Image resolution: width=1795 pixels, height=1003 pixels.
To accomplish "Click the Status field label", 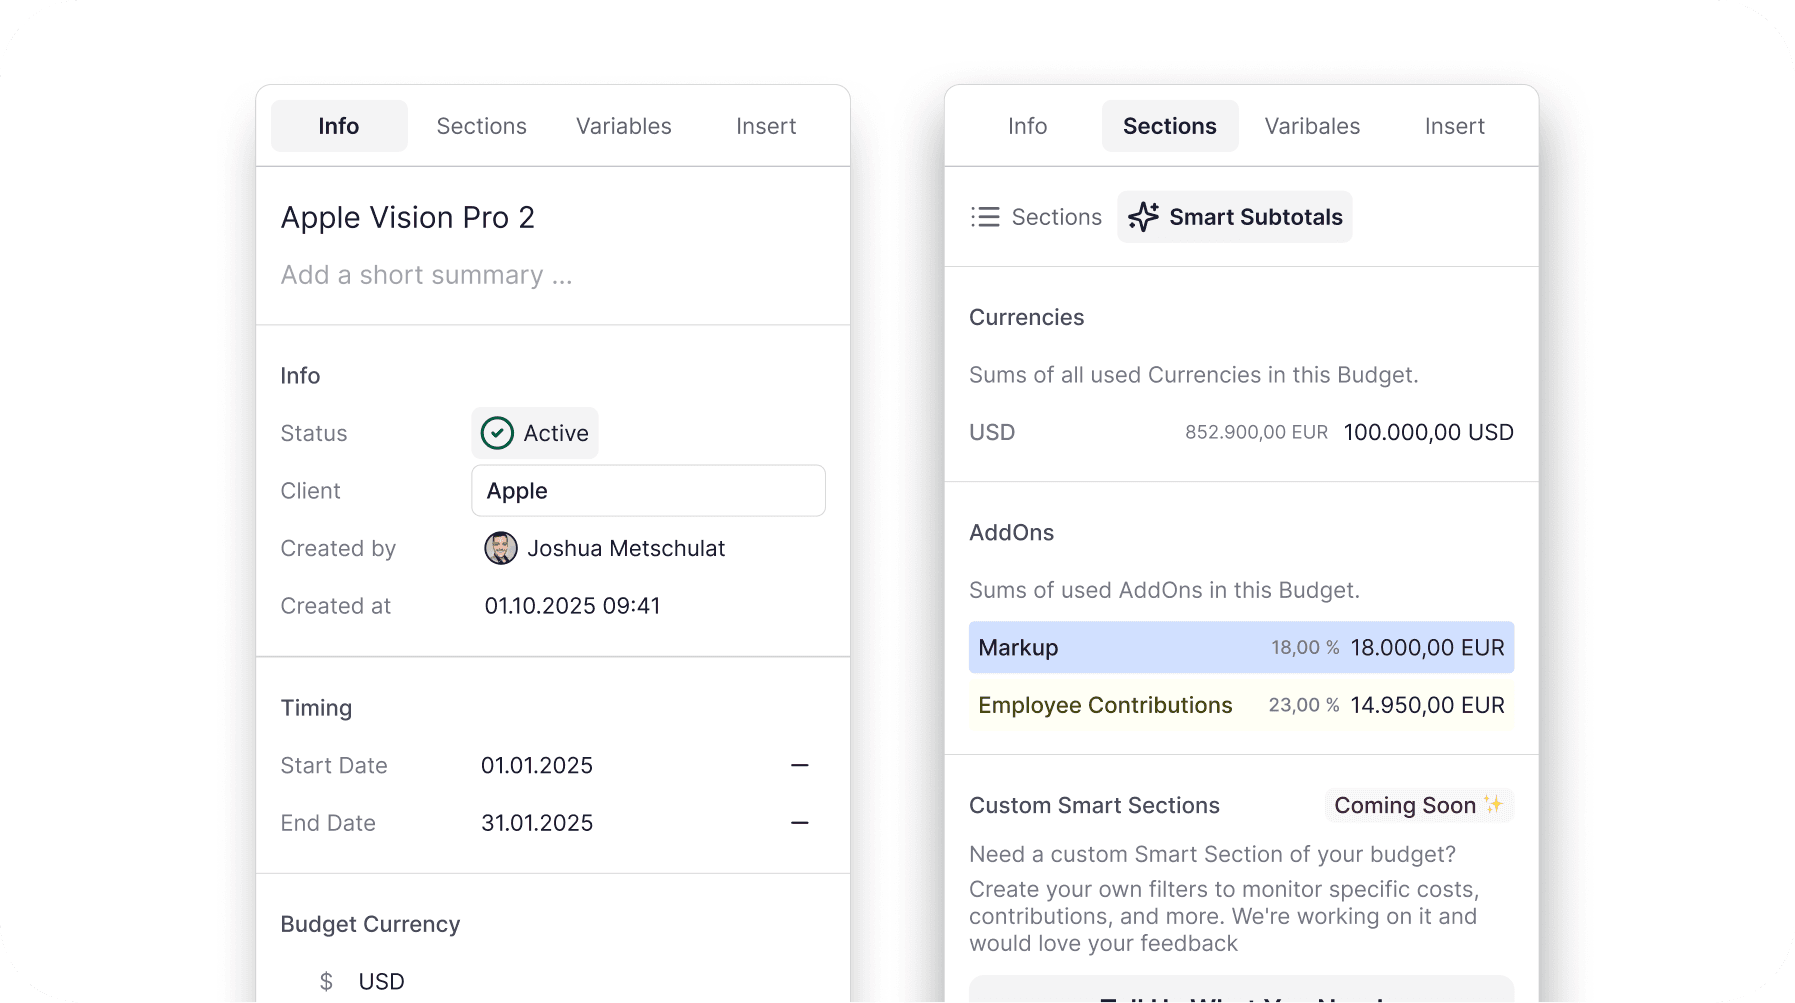I will (314, 433).
